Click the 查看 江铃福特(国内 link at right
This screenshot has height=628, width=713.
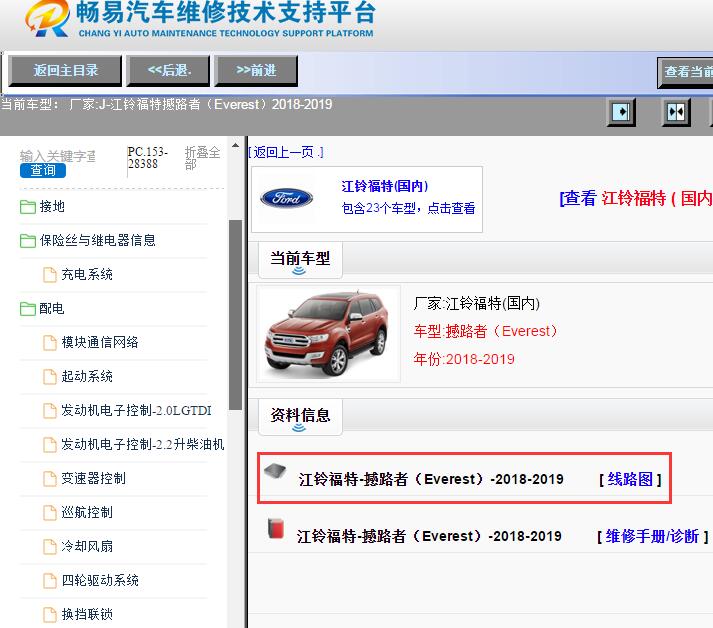(636, 198)
